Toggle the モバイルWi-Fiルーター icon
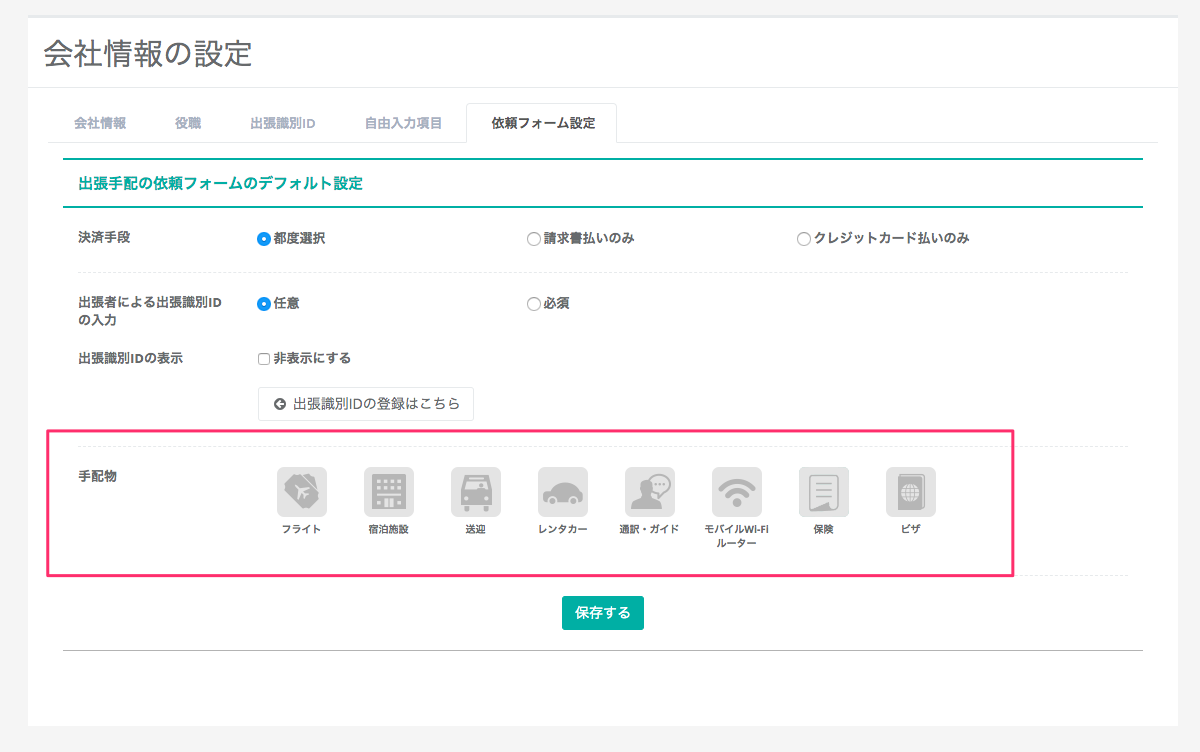This screenshot has width=1200, height=752. tap(736, 492)
